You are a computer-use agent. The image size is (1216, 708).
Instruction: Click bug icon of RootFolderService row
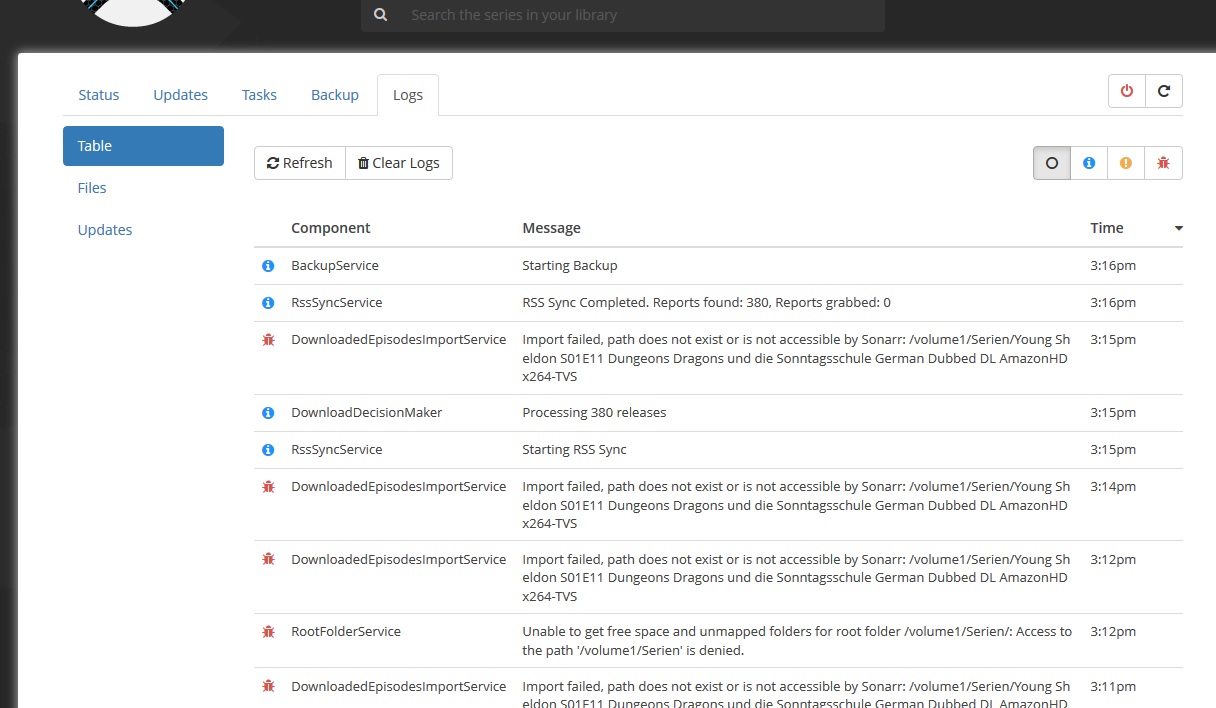pos(268,632)
